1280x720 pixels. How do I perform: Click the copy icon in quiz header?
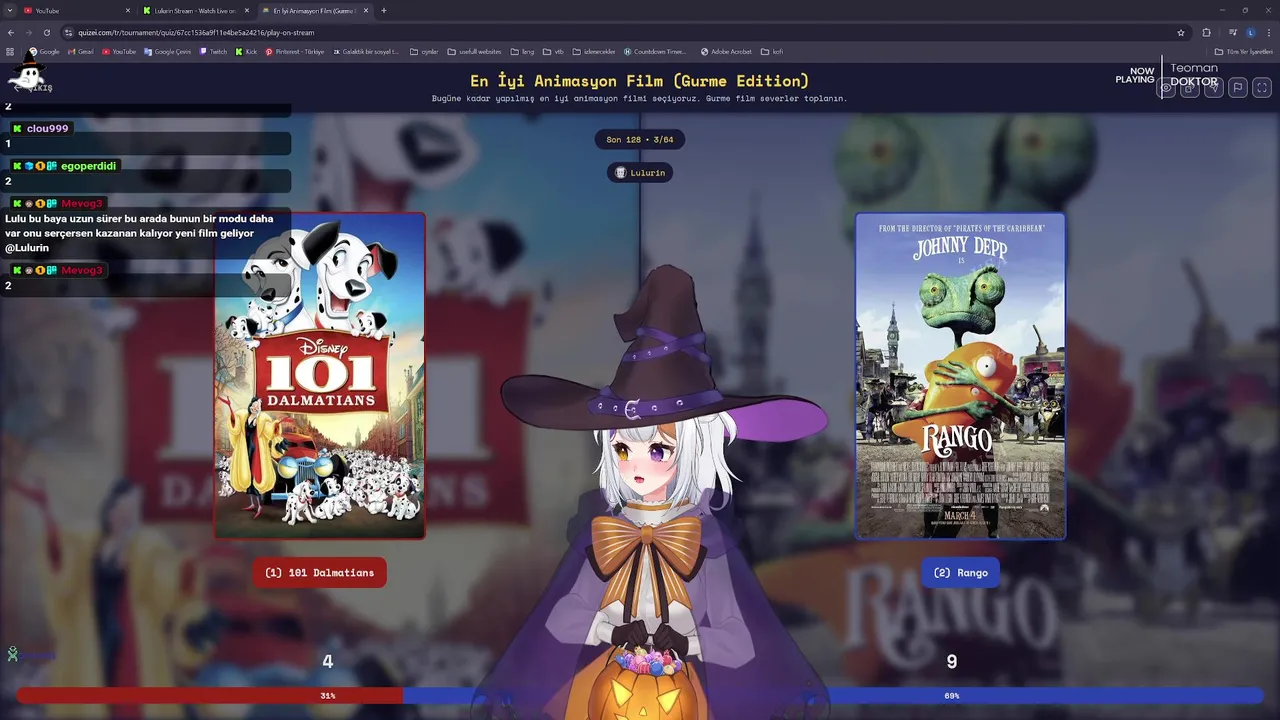click(1190, 88)
